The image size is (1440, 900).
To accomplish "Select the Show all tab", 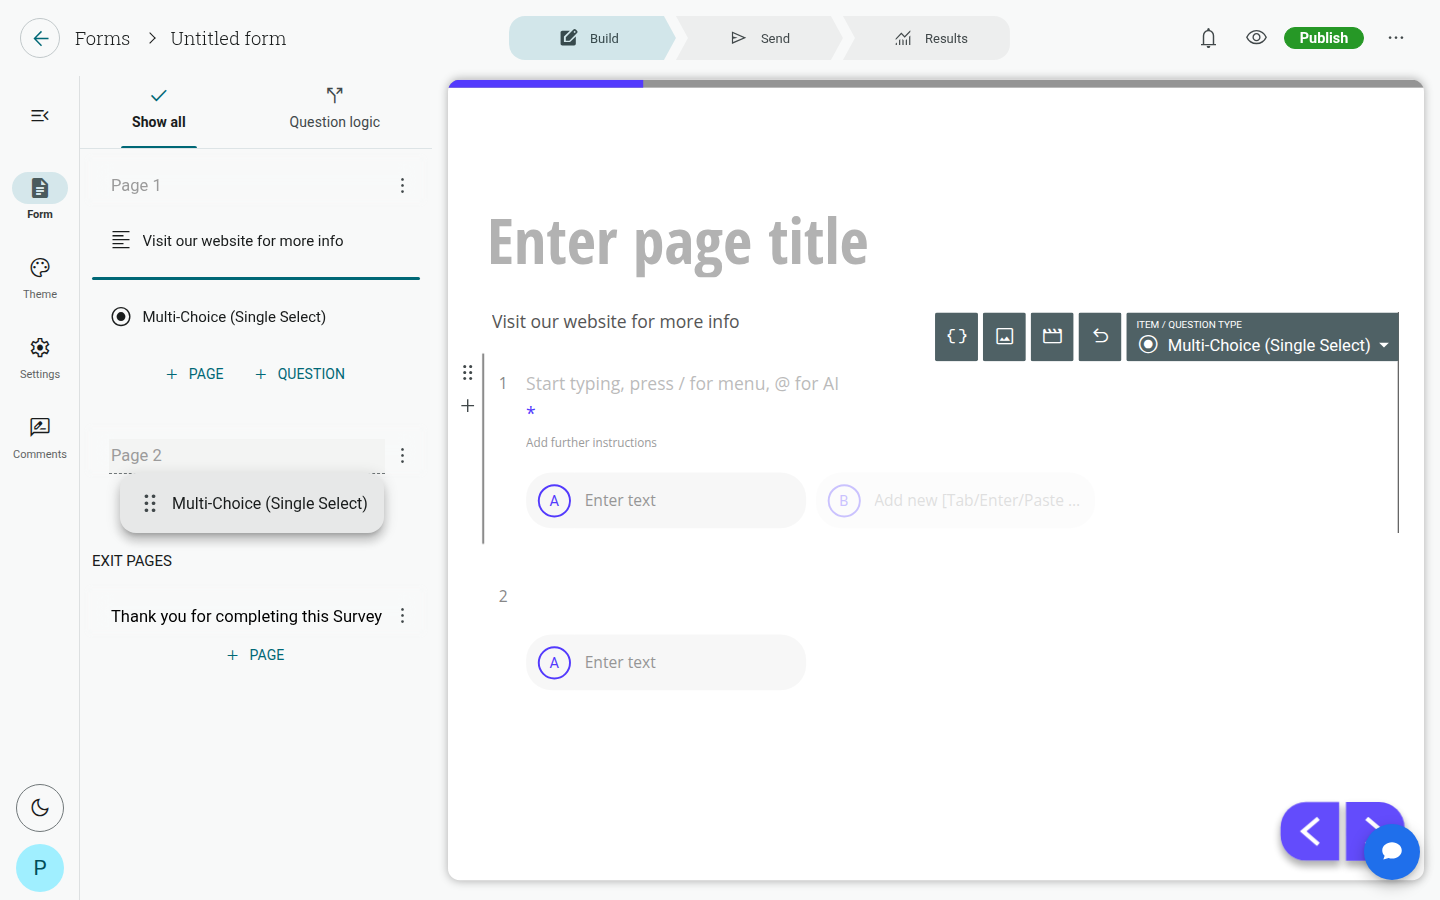I will (x=159, y=109).
